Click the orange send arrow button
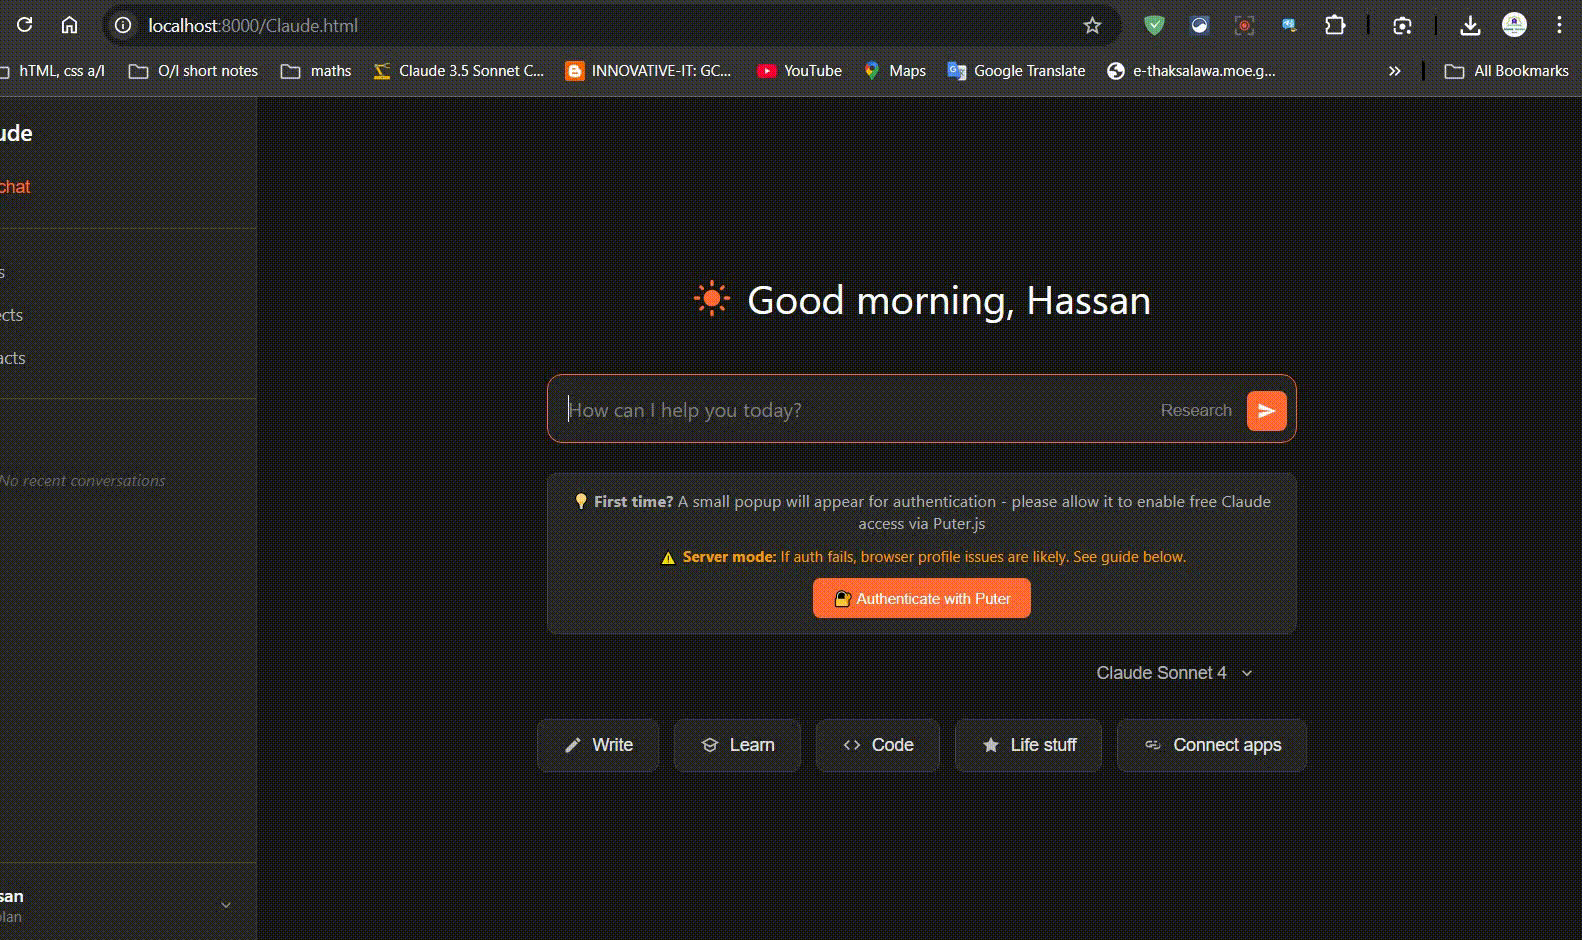Viewport: 1582px width, 940px height. click(1266, 410)
